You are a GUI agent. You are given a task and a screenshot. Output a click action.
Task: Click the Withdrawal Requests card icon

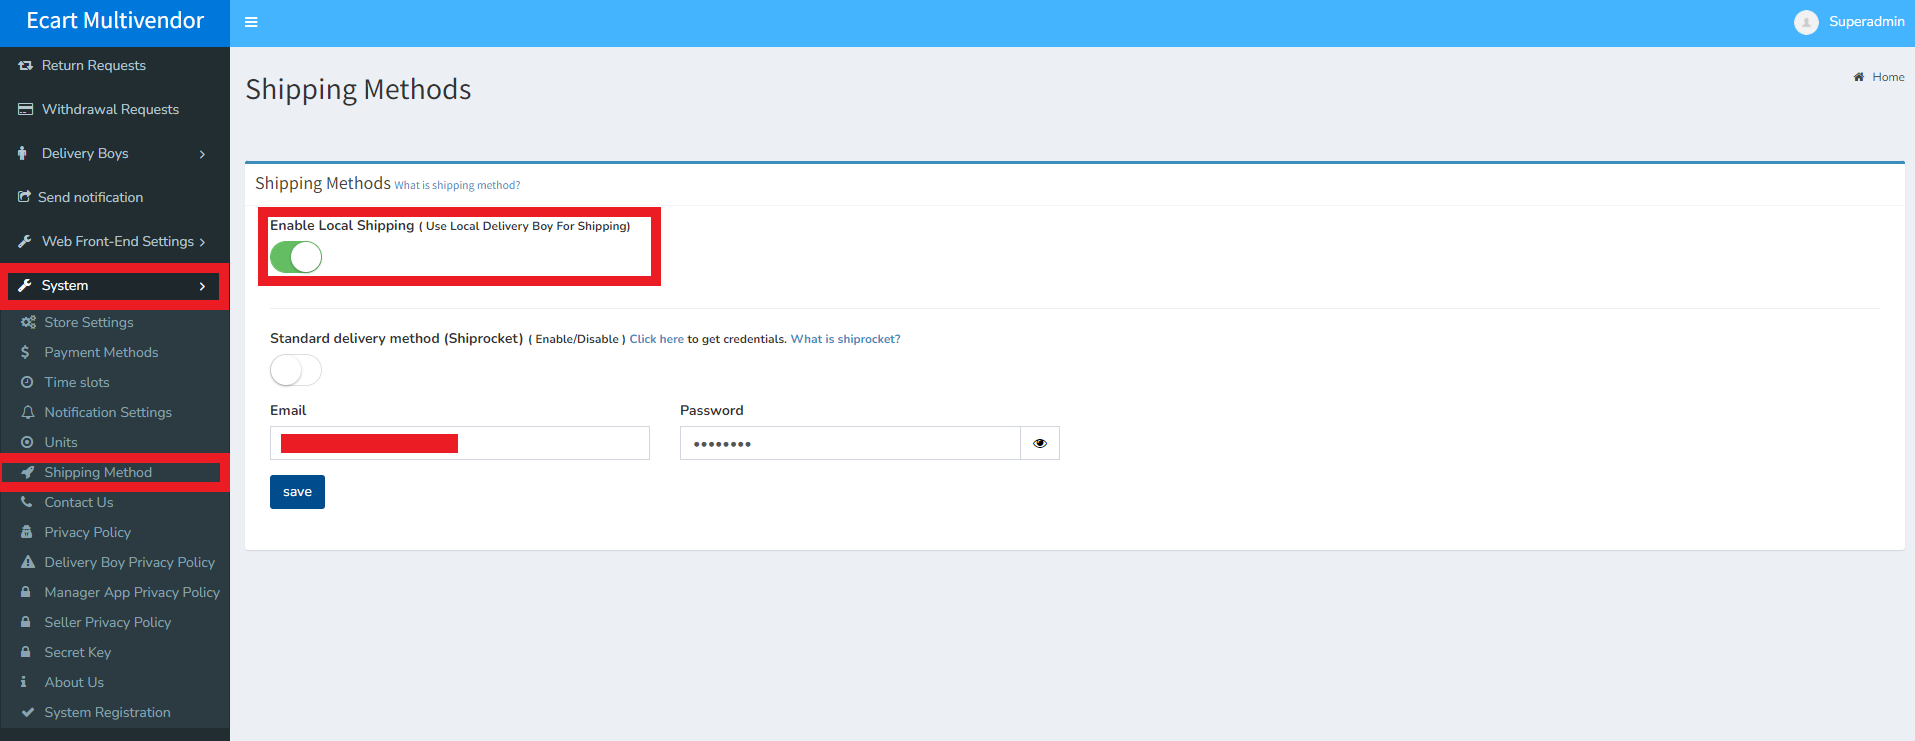(26, 109)
